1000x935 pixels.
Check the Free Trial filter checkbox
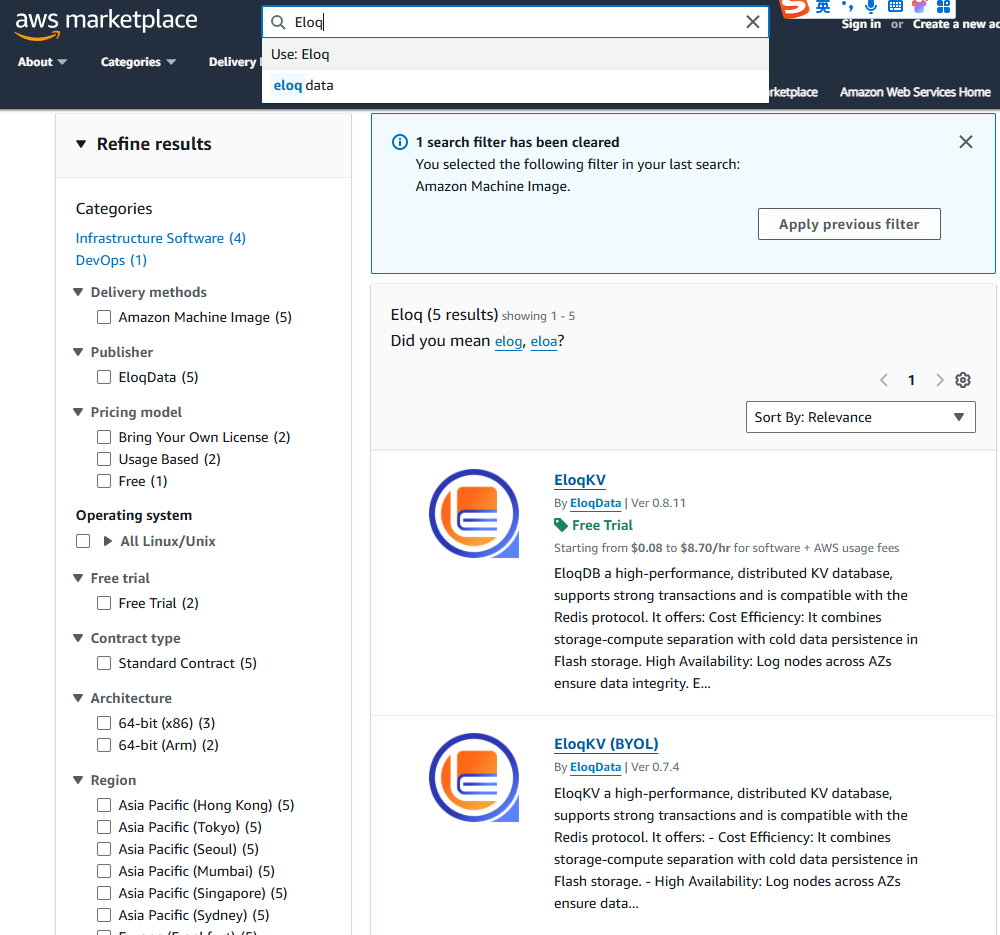[104, 603]
